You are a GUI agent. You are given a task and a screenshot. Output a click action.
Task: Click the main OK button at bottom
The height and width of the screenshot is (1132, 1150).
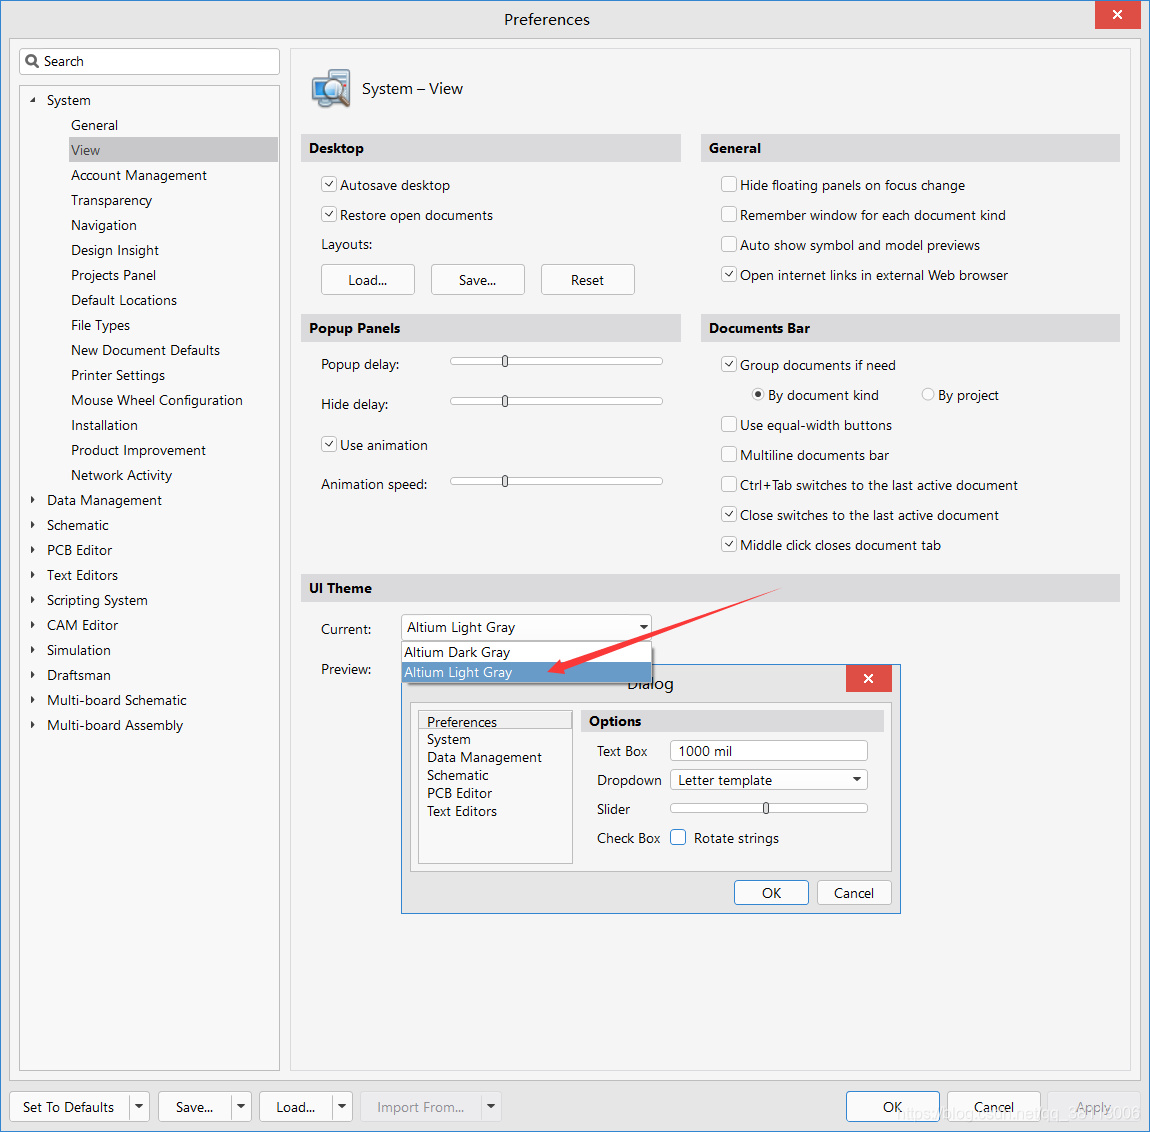click(x=892, y=1107)
